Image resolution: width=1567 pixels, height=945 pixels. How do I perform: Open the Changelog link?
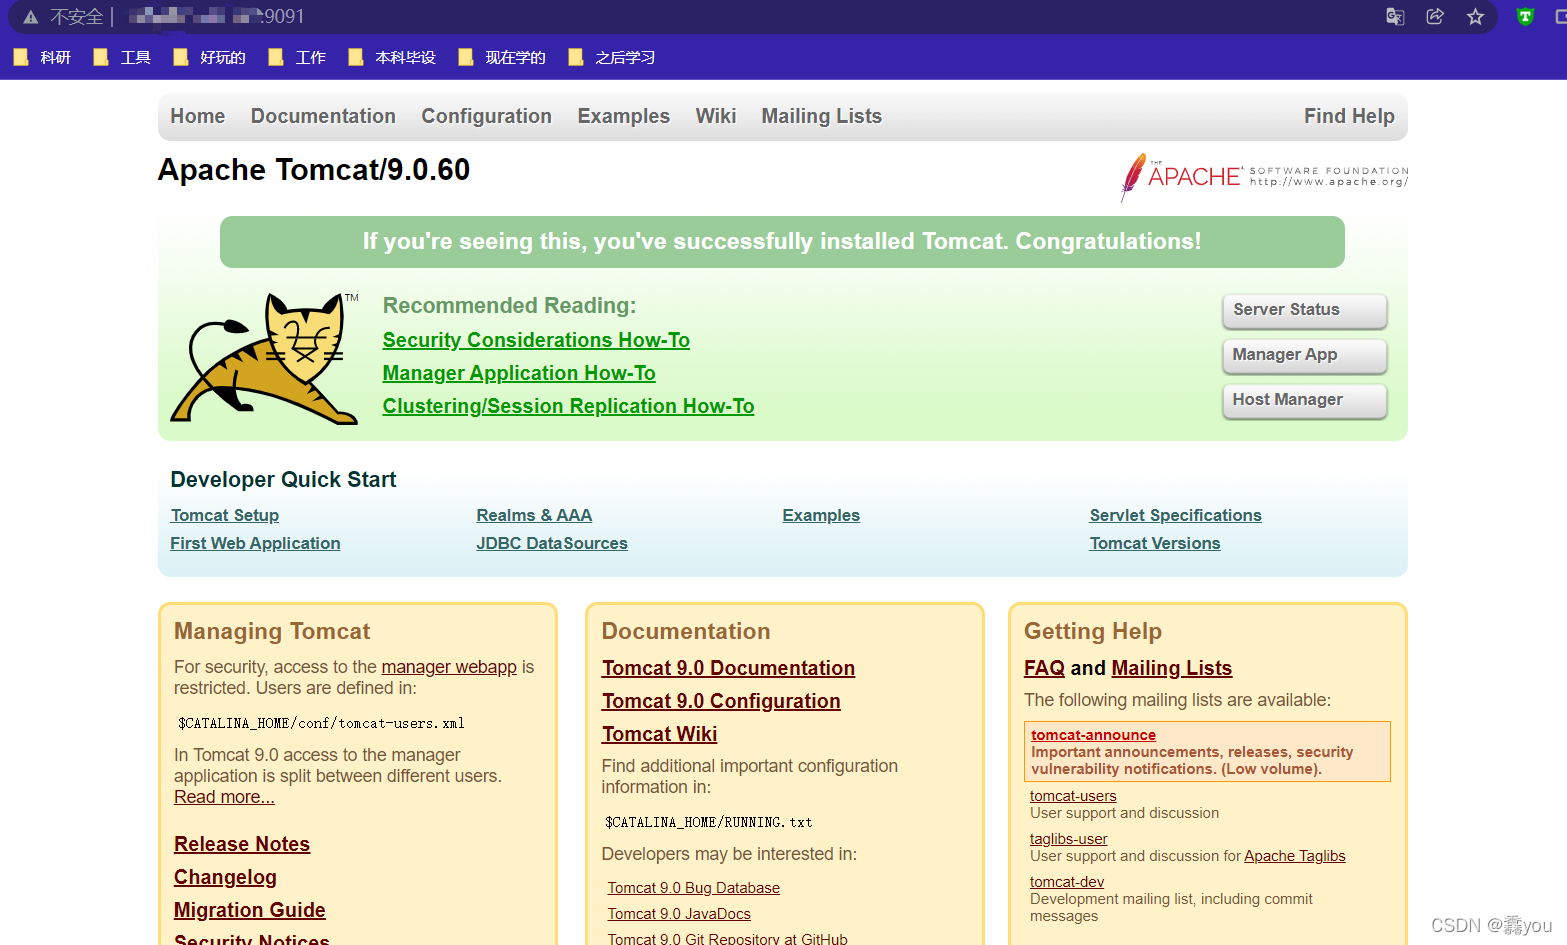[225, 877]
